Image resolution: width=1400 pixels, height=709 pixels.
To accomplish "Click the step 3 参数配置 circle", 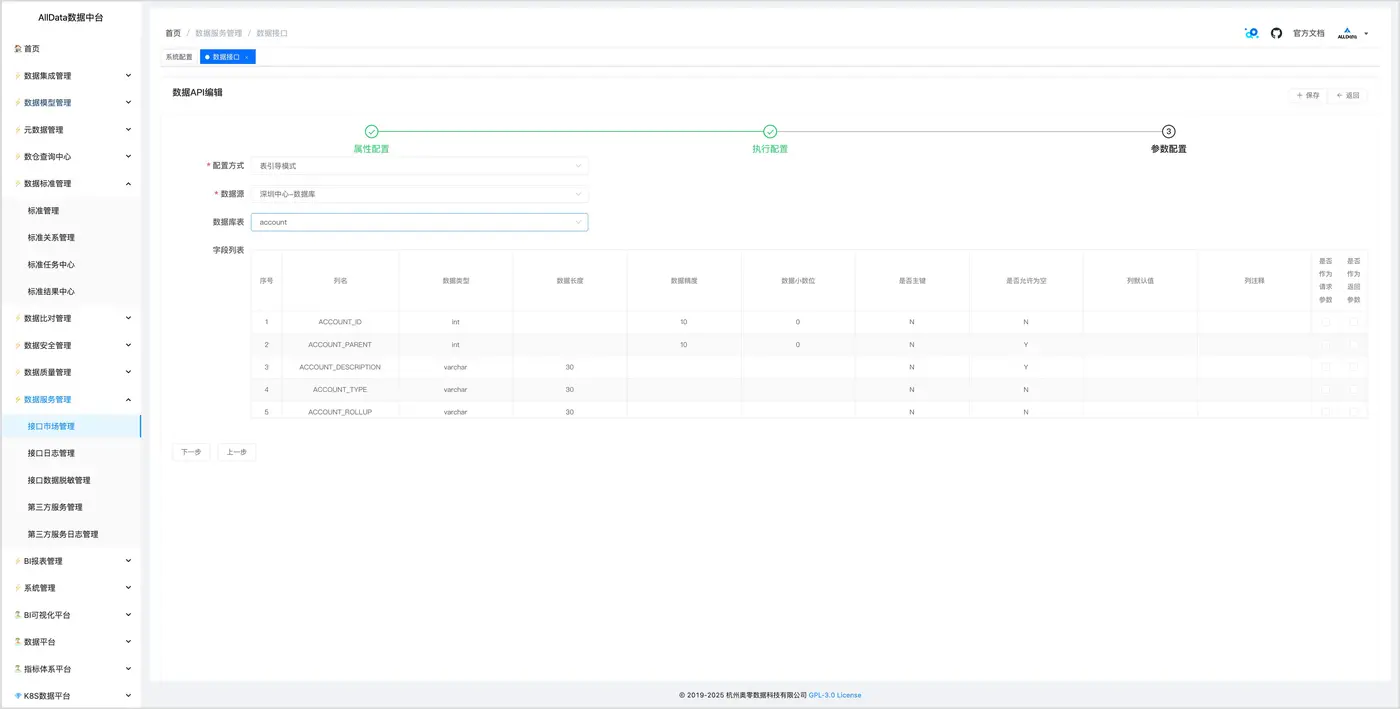I will click(x=1168, y=131).
